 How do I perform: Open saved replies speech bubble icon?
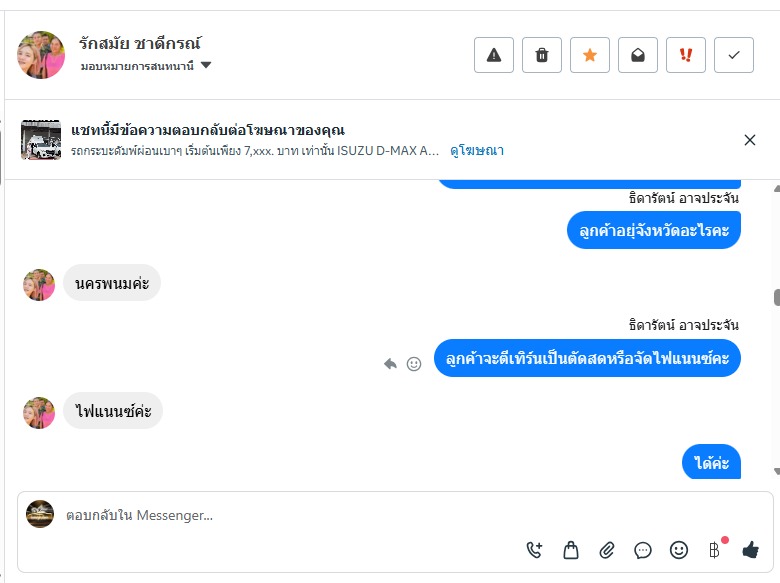643,549
